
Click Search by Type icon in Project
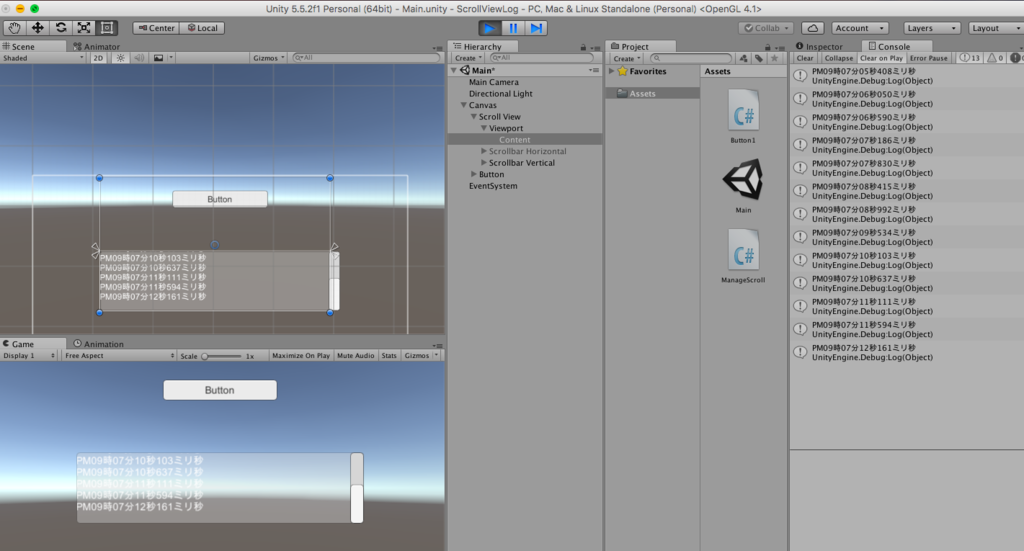tap(744, 58)
